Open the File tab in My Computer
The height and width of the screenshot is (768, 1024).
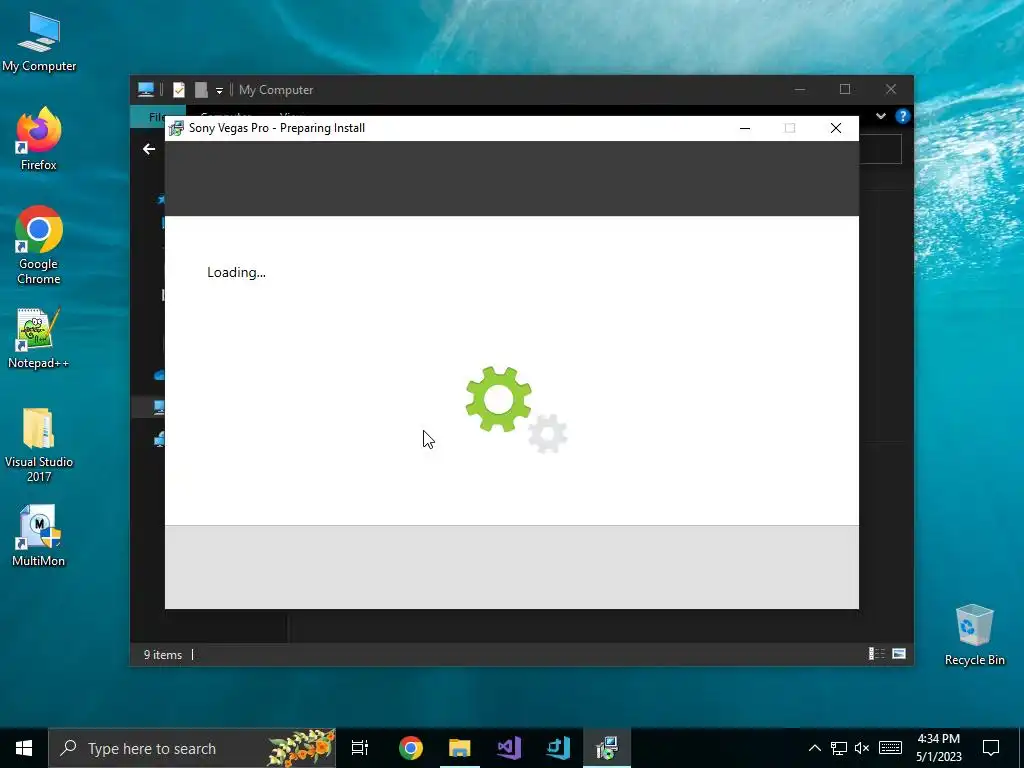coord(157,117)
